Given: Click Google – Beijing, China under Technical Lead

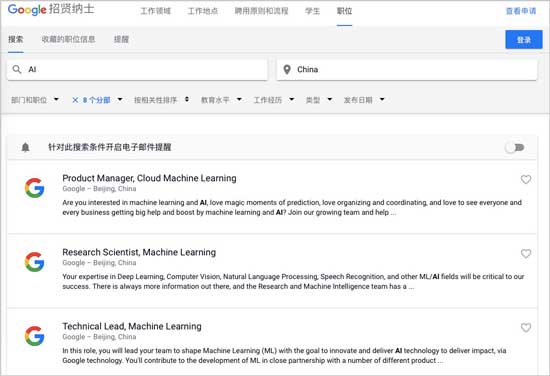Looking at the screenshot, I should [x=99, y=337].
